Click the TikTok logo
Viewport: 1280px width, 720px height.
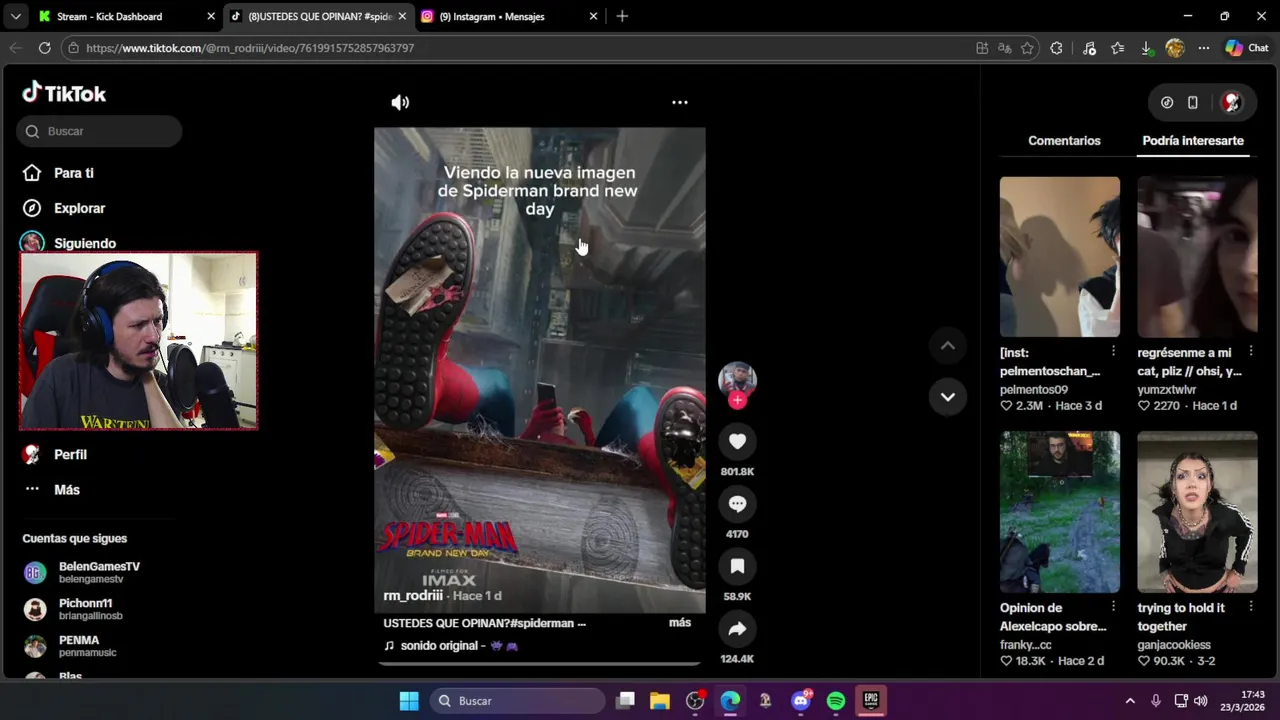pyautogui.click(x=64, y=93)
